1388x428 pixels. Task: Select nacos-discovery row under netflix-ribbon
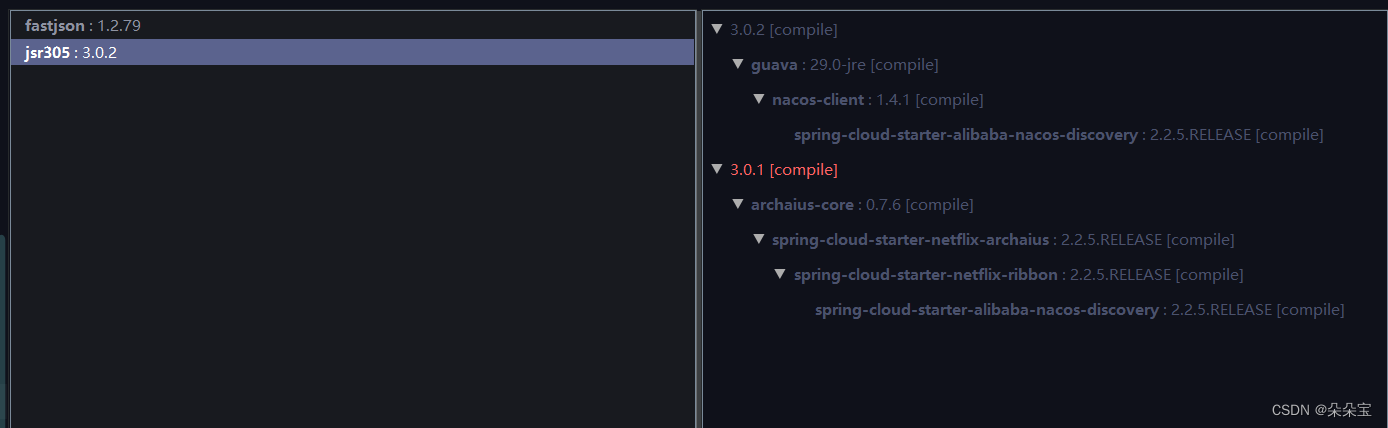[x=1079, y=310]
